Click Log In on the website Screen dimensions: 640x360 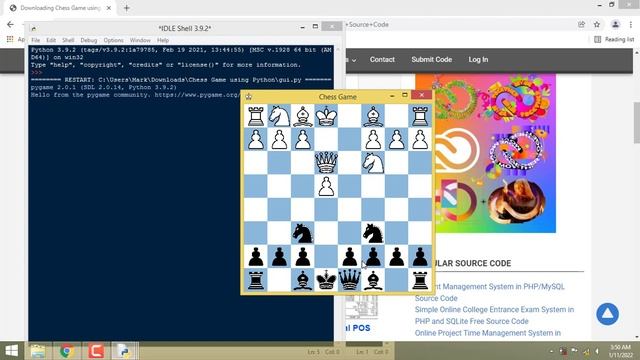coord(478,60)
